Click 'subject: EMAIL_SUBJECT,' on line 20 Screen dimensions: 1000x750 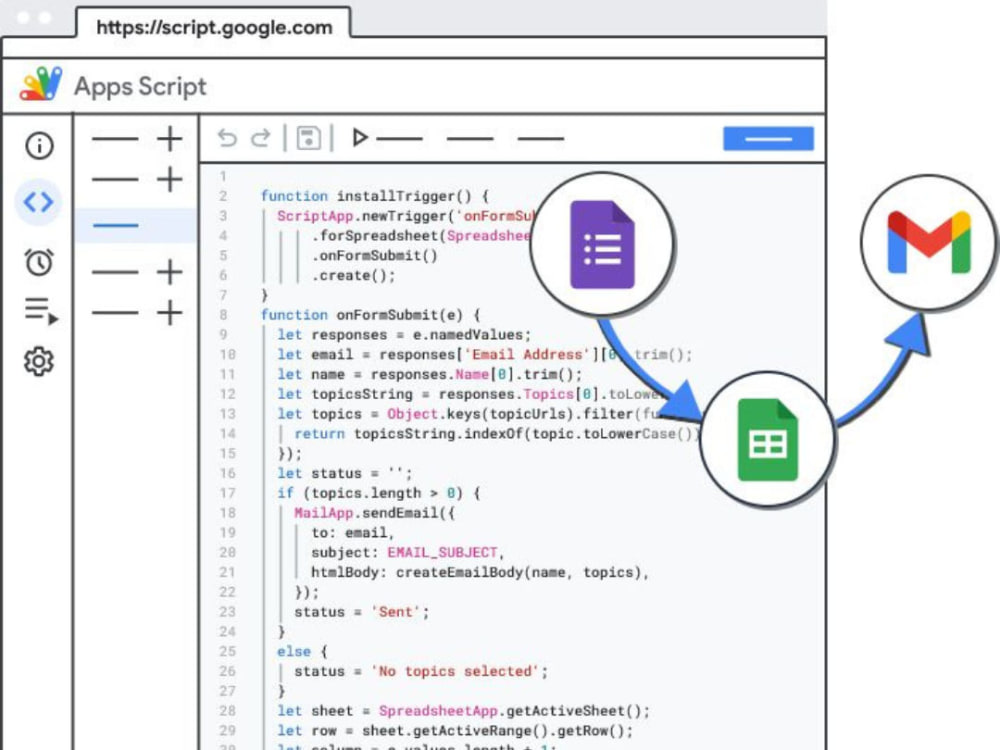[x=408, y=552]
